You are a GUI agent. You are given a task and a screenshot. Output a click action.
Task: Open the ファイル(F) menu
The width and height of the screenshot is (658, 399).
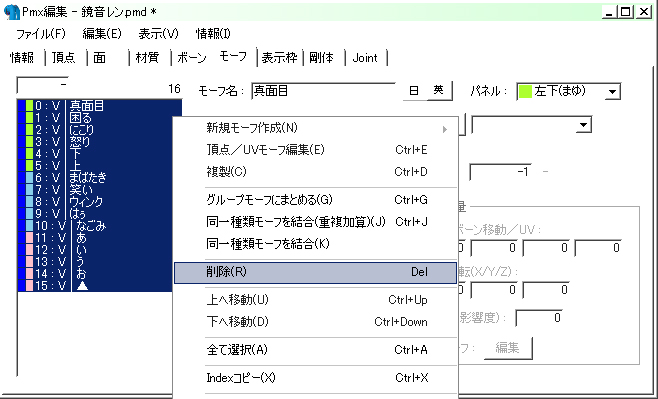point(41,34)
